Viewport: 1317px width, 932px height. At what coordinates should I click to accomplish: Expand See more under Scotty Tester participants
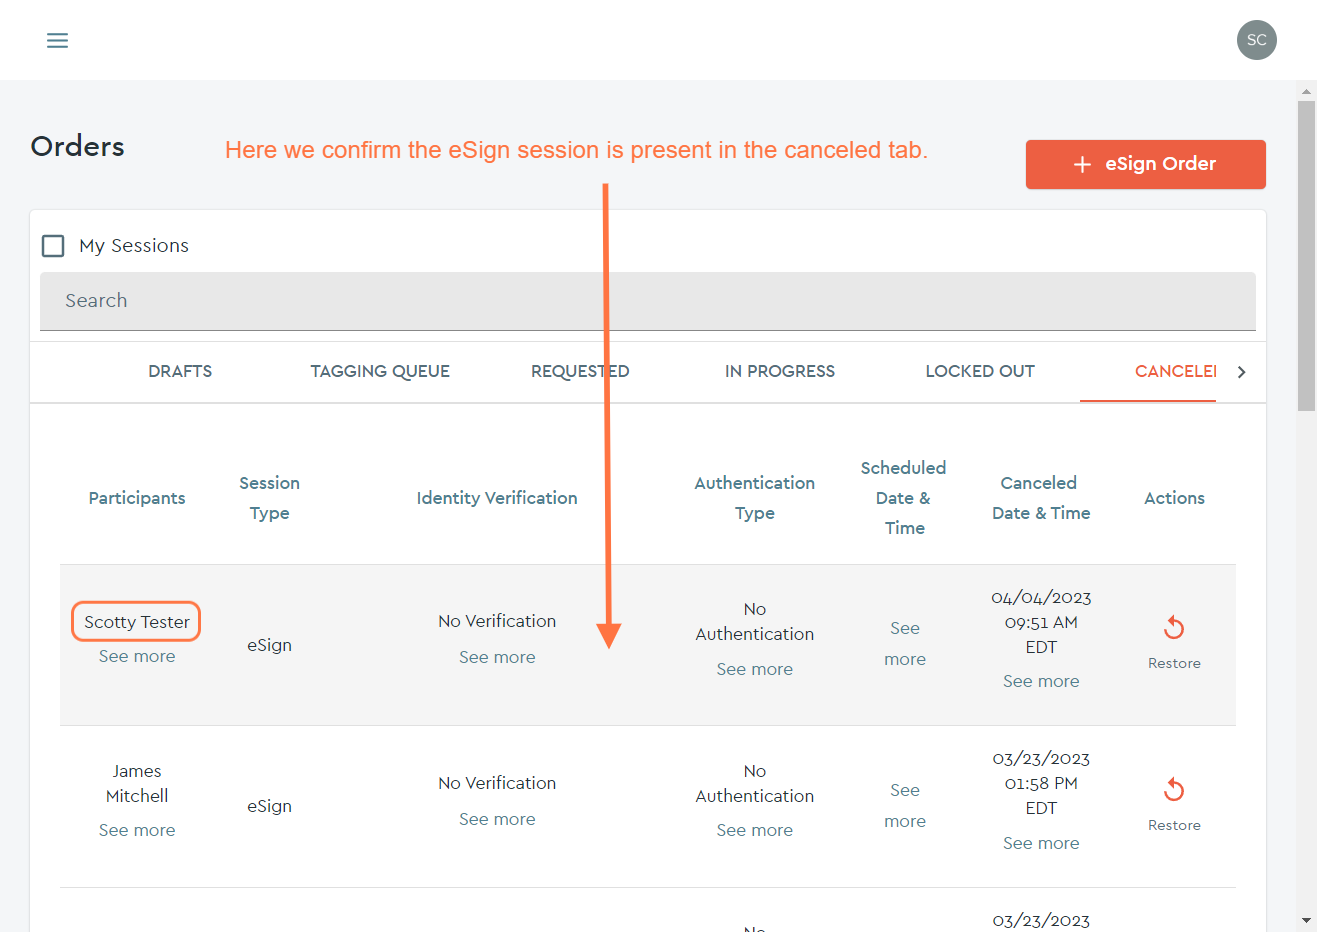tap(137, 656)
